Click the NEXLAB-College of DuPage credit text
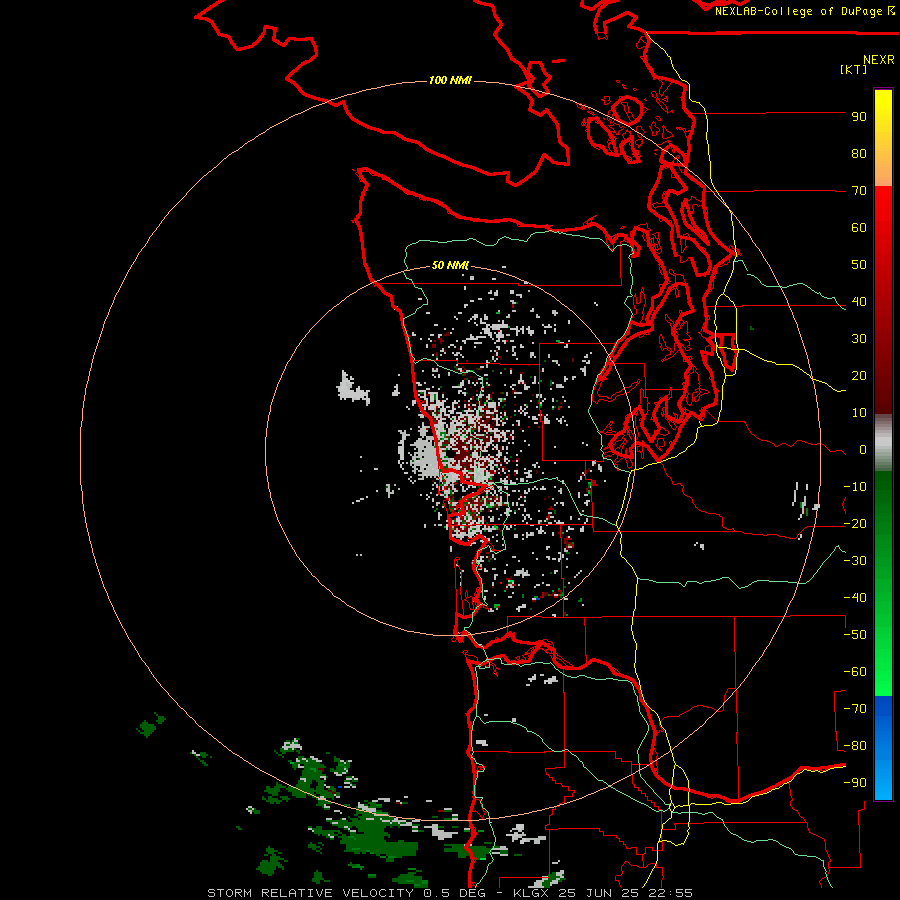This screenshot has width=900, height=900. point(798,11)
